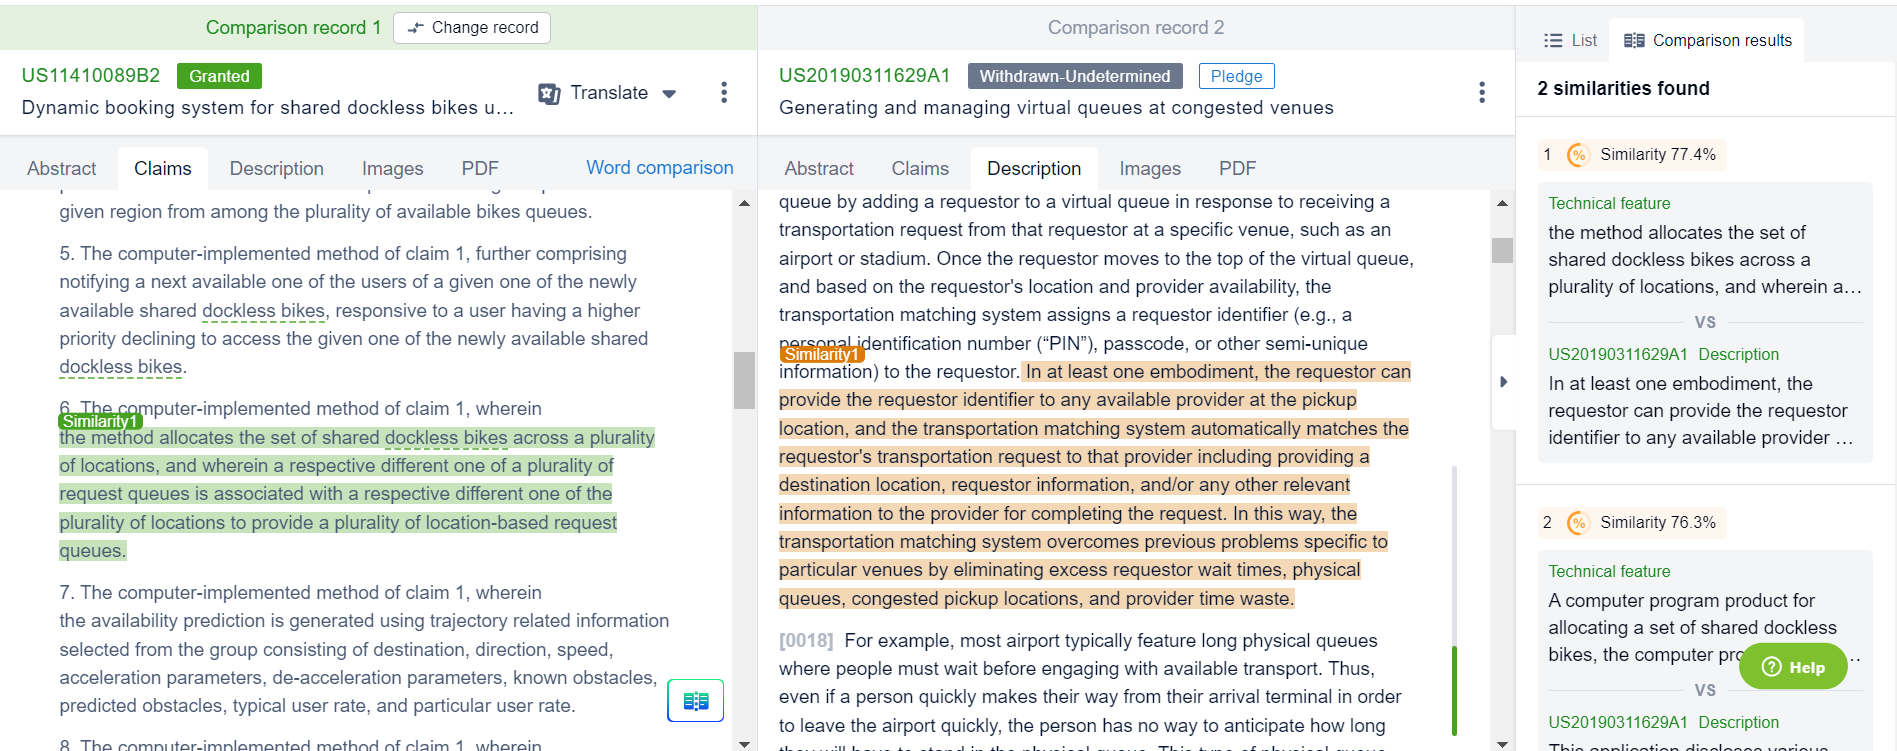1897x751 pixels.
Task: Open record 1 more options menu
Action: point(724,93)
